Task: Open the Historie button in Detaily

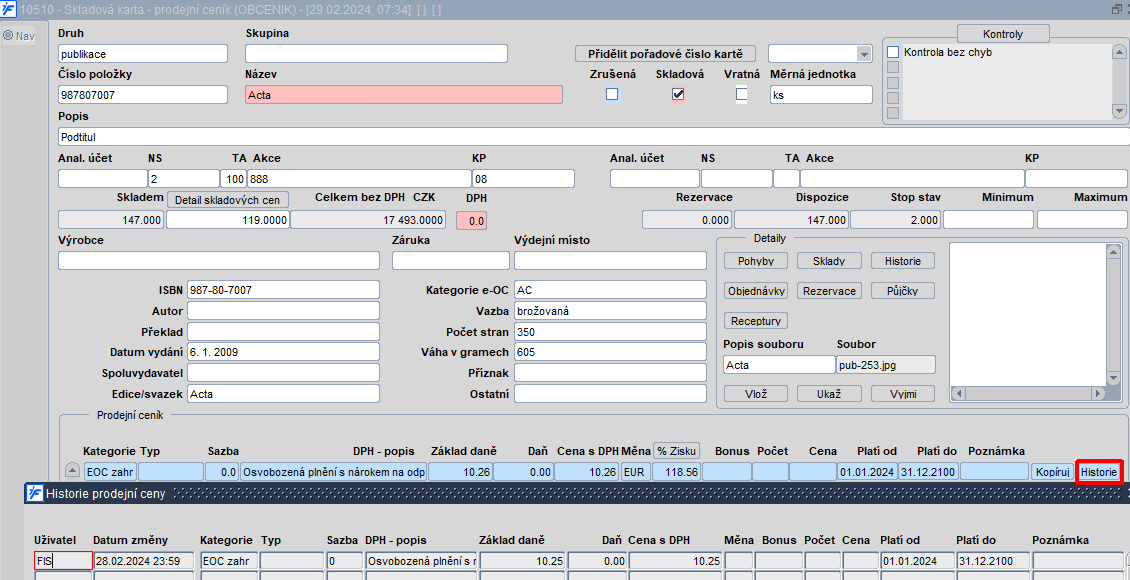Action: pyautogui.click(x=903, y=261)
